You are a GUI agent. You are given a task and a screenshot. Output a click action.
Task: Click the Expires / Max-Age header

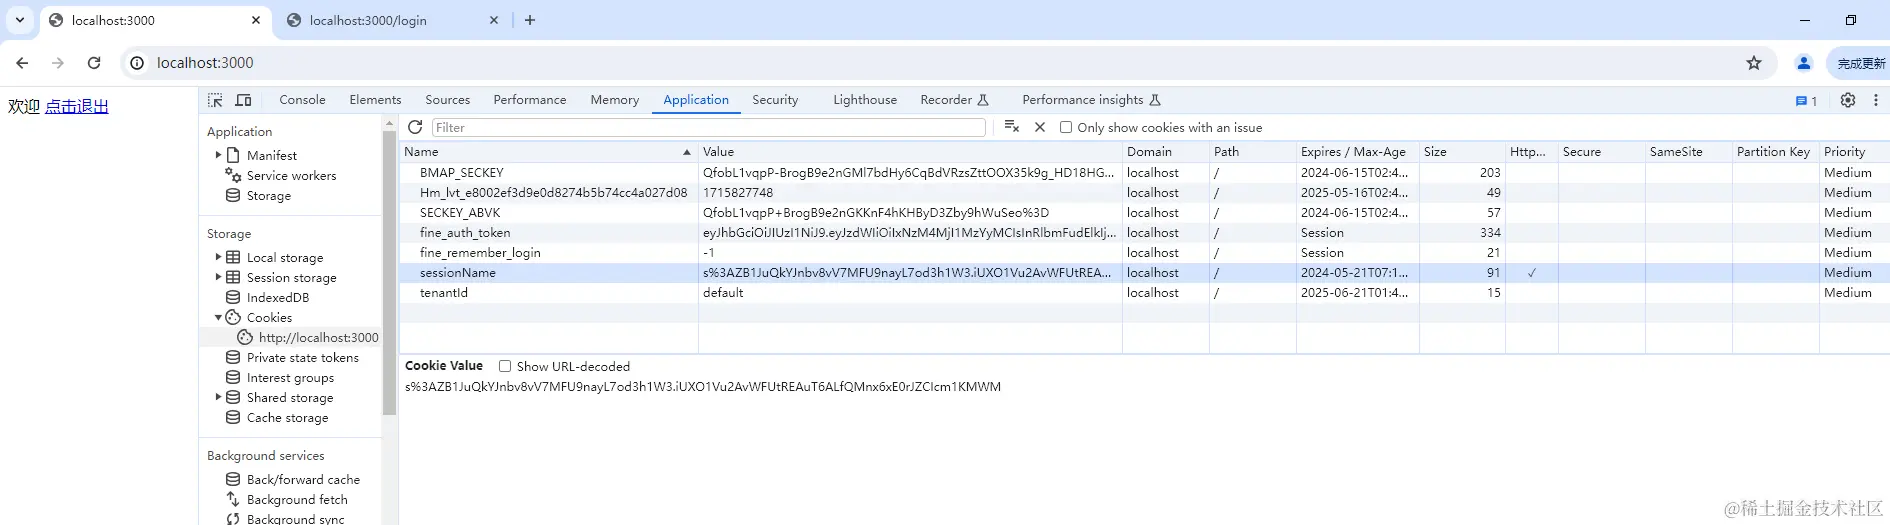tap(1357, 151)
